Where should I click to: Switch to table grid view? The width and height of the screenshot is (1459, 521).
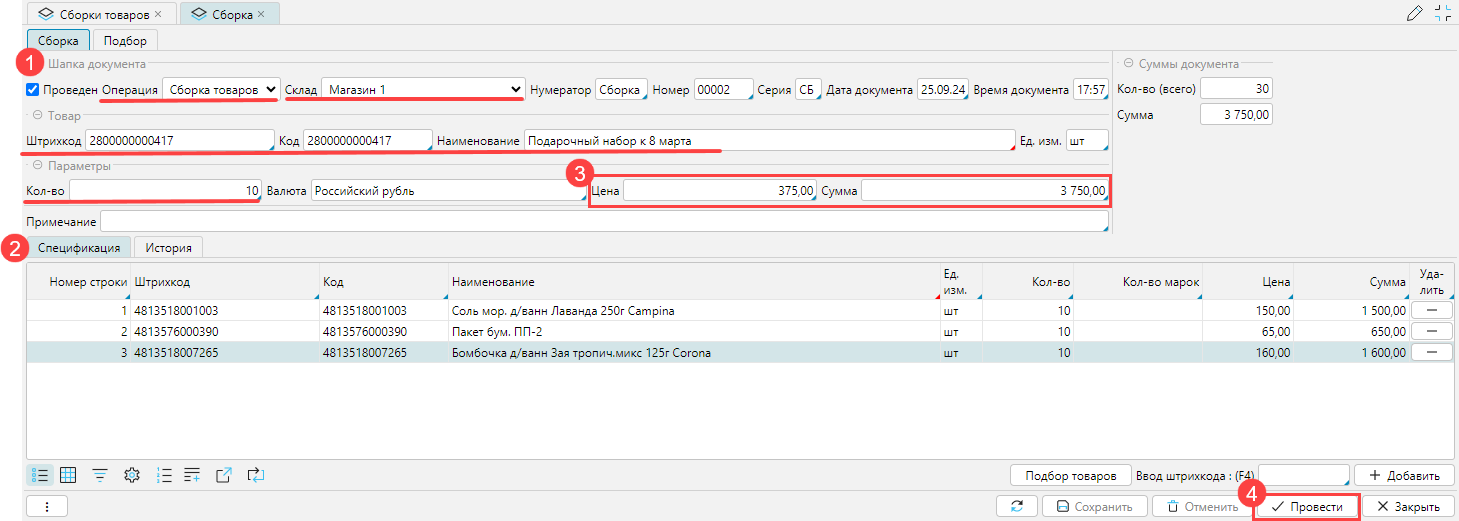click(x=69, y=475)
